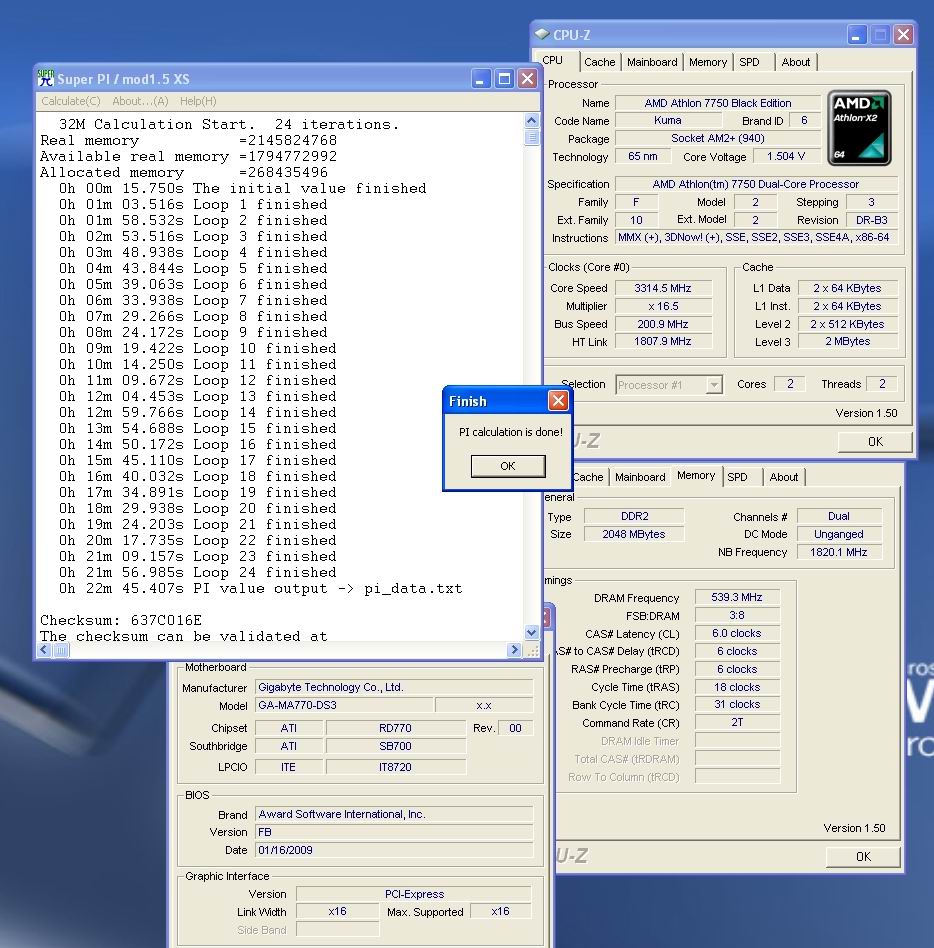The width and height of the screenshot is (934, 948).
Task: Click the Multiplier value x 16.5
Action: point(663,307)
